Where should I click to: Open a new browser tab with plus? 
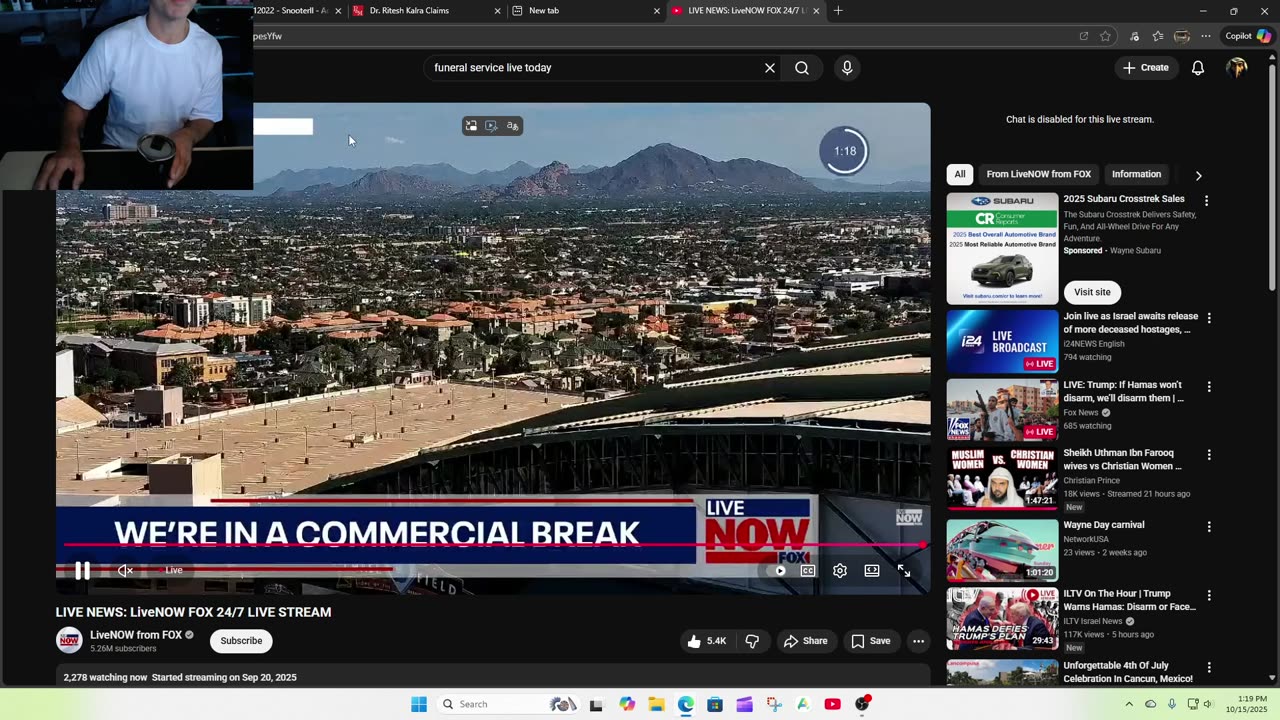pos(838,11)
